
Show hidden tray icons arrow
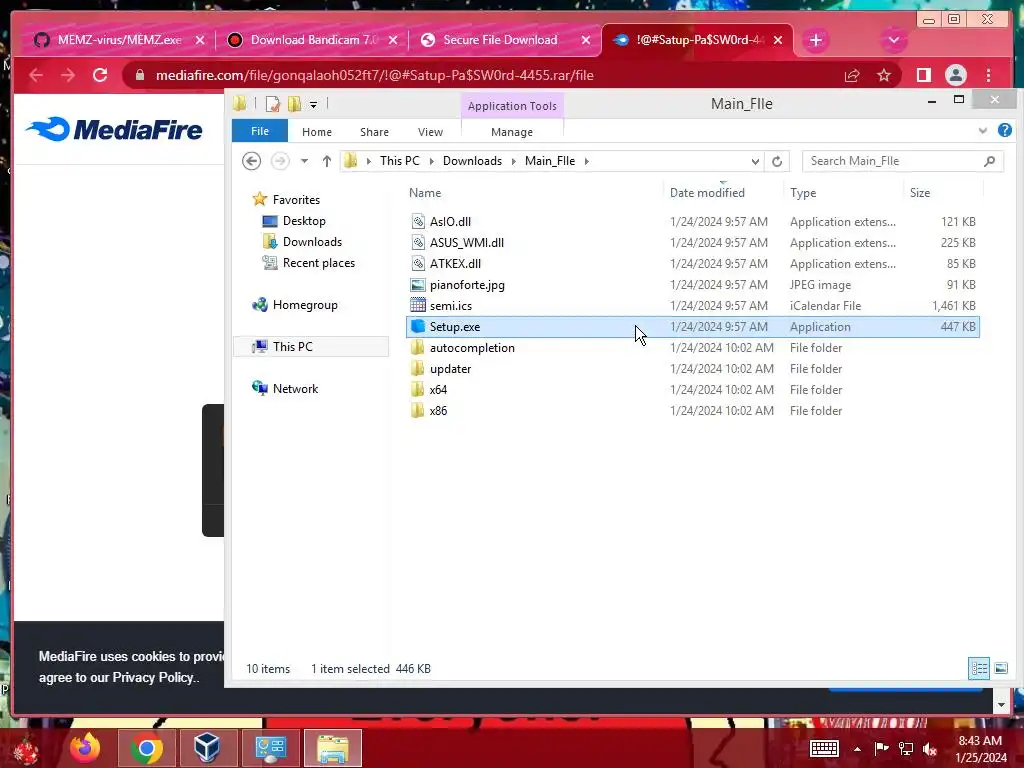pos(857,749)
